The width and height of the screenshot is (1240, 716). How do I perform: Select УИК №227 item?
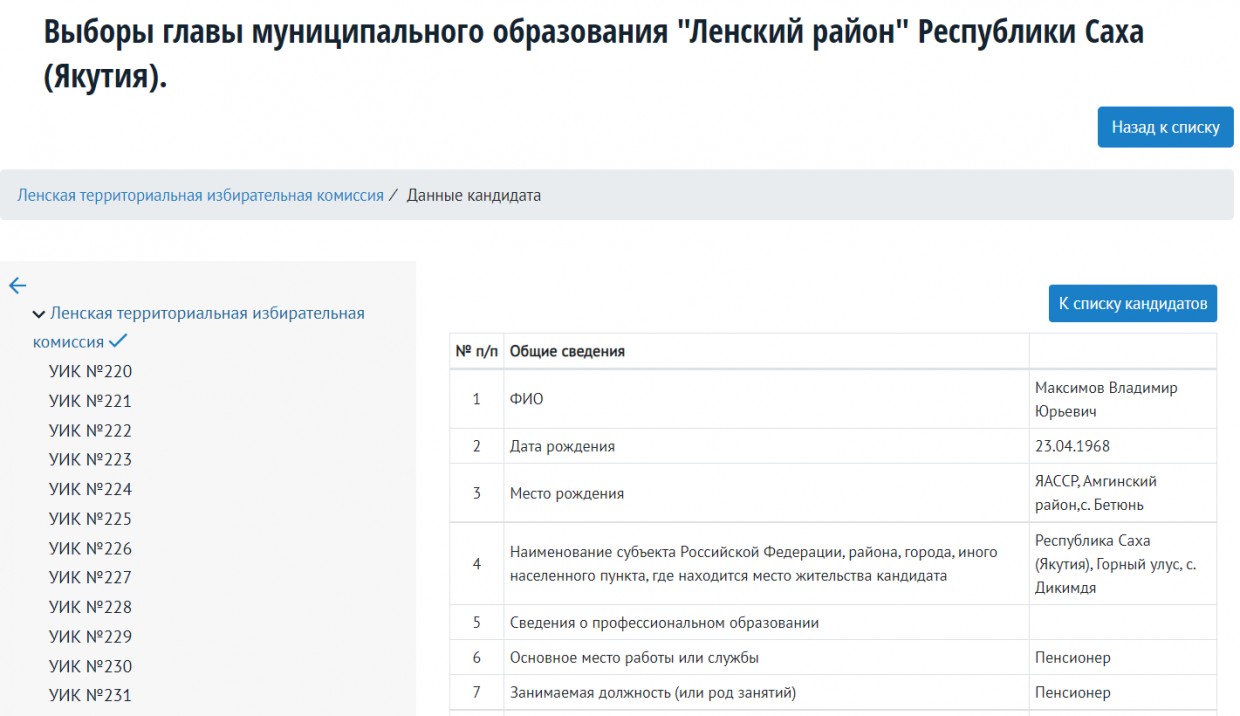90,578
